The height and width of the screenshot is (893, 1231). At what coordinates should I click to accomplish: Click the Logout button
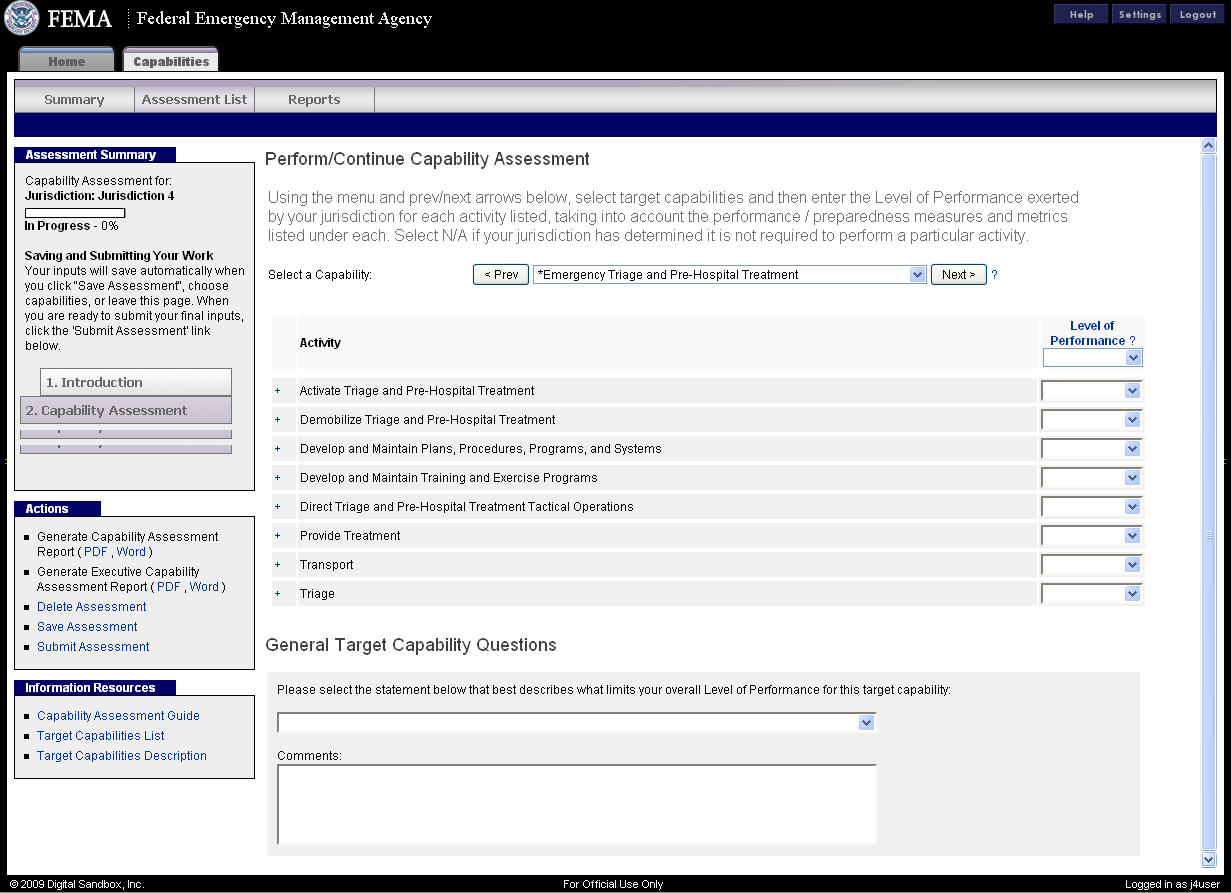tap(1197, 14)
